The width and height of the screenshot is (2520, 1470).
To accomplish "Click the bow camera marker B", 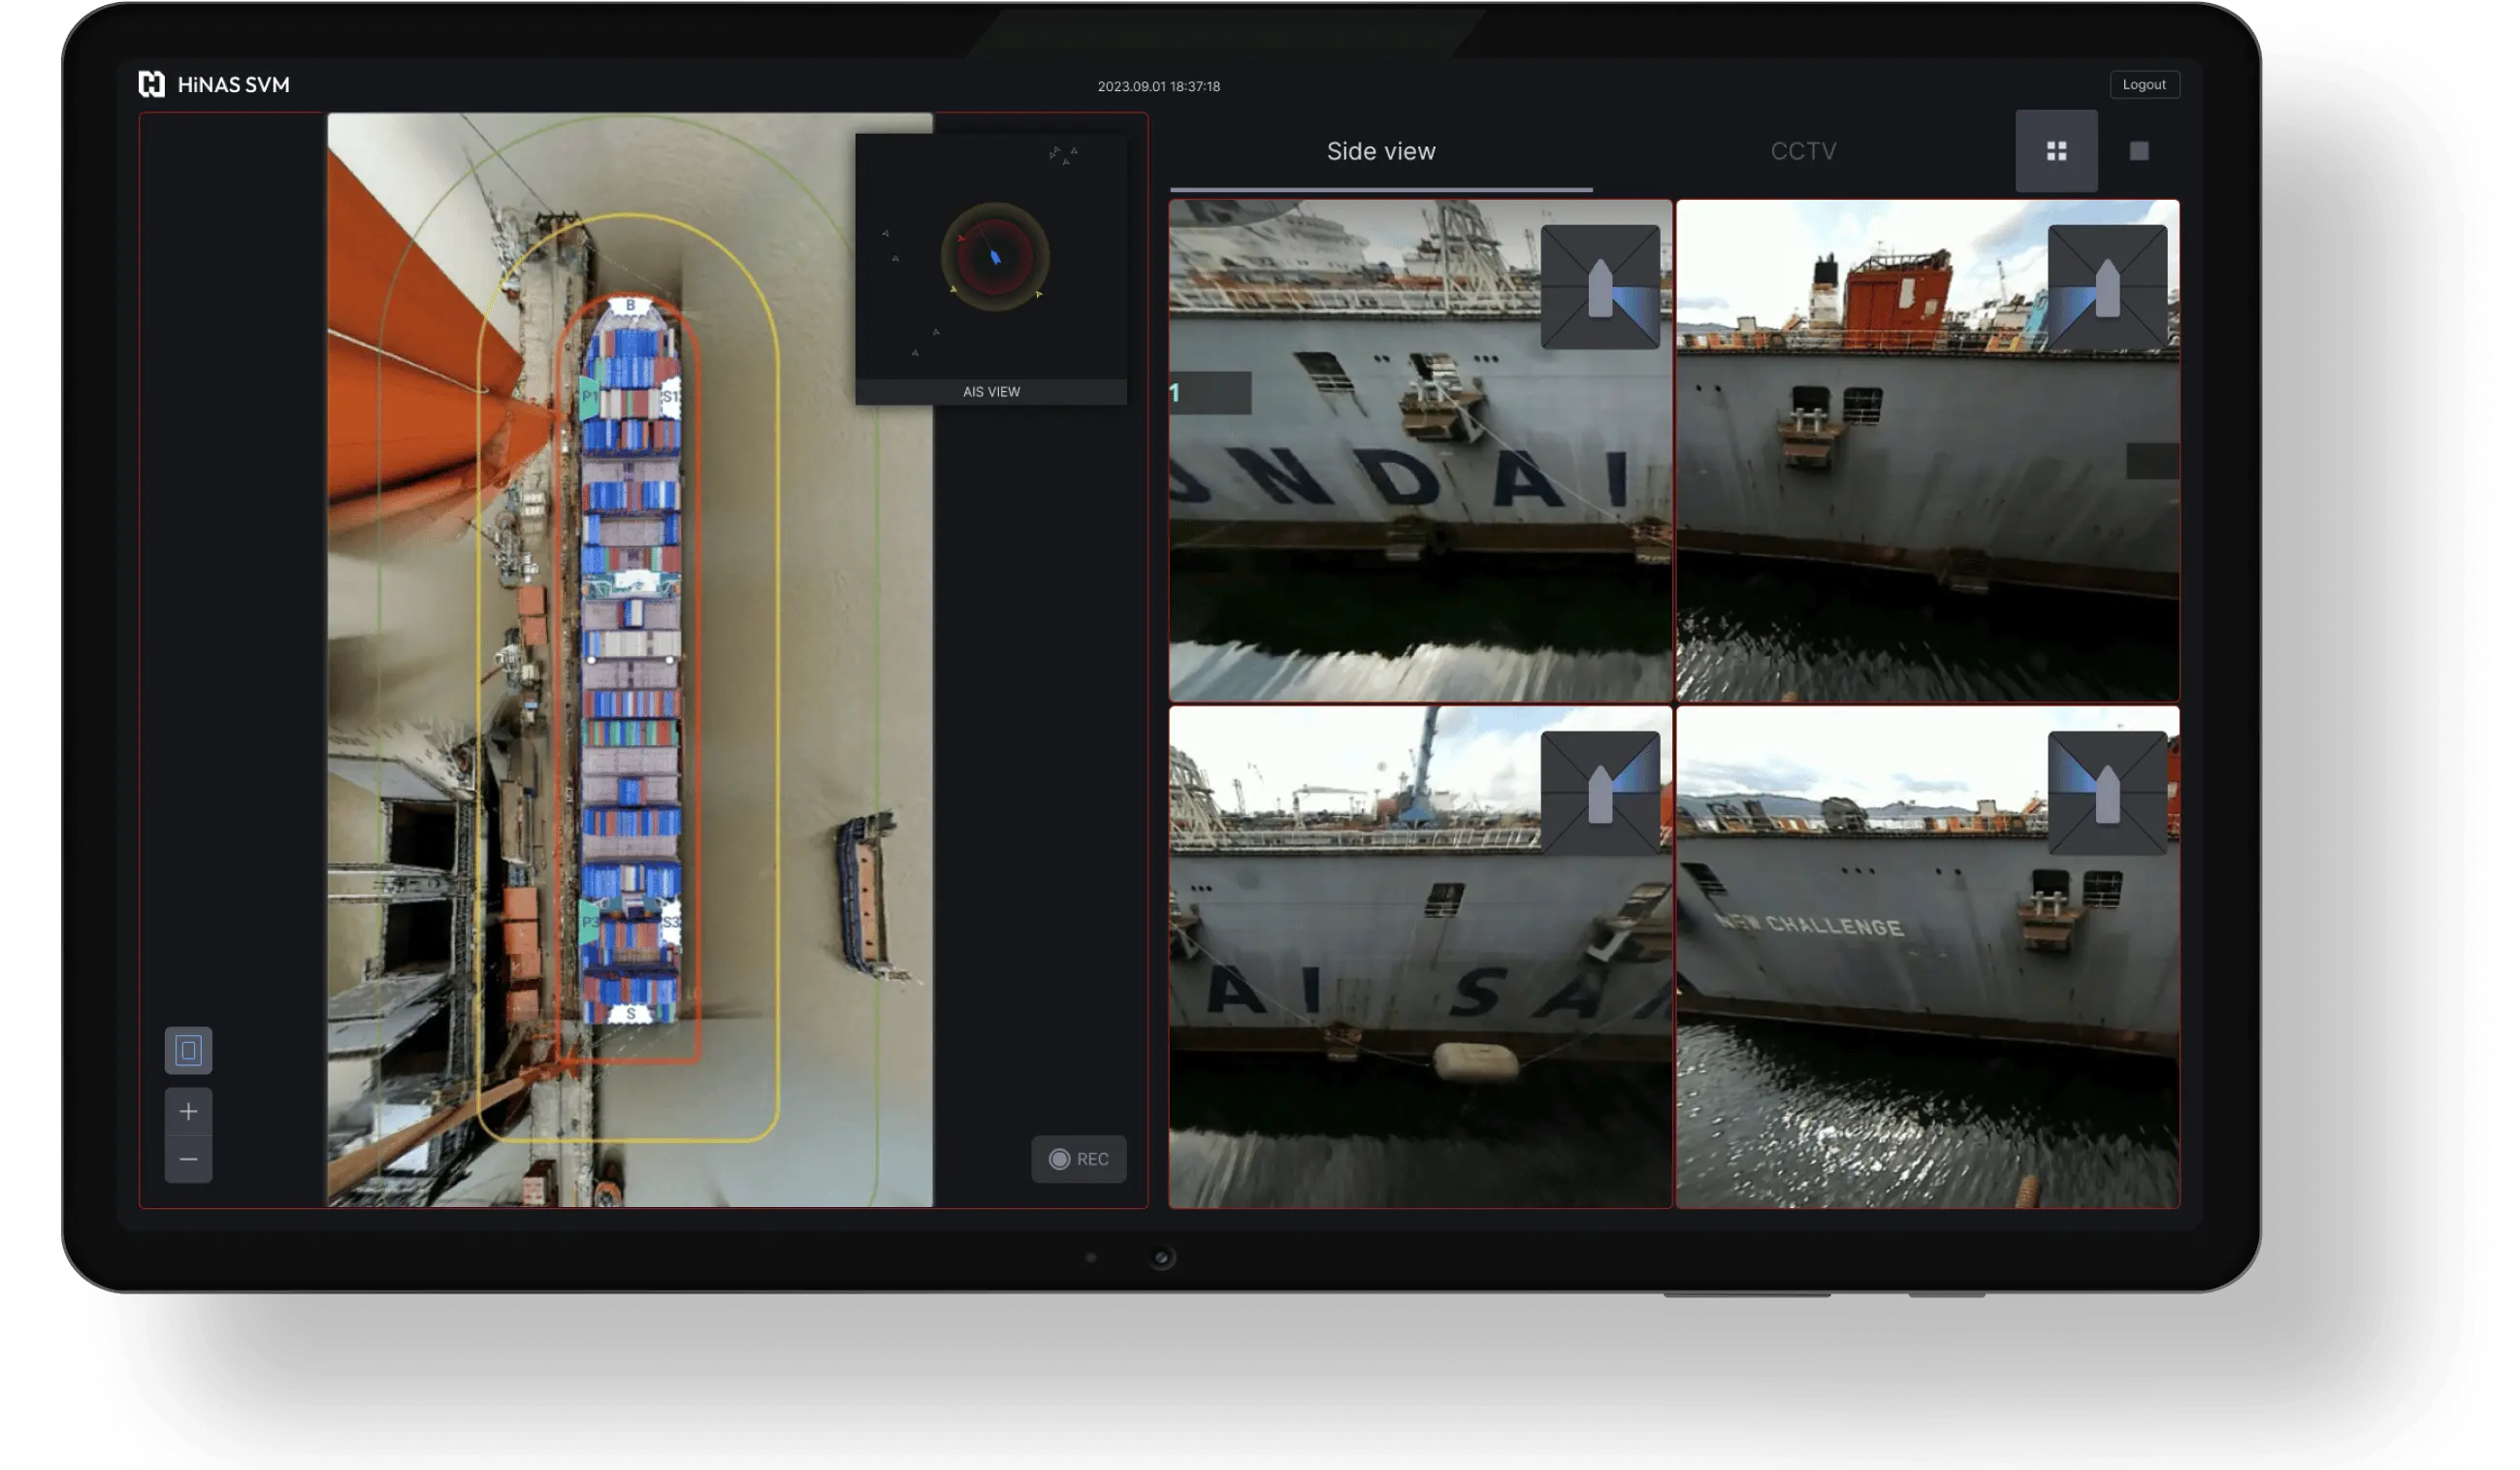I will pyautogui.click(x=630, y=305).
